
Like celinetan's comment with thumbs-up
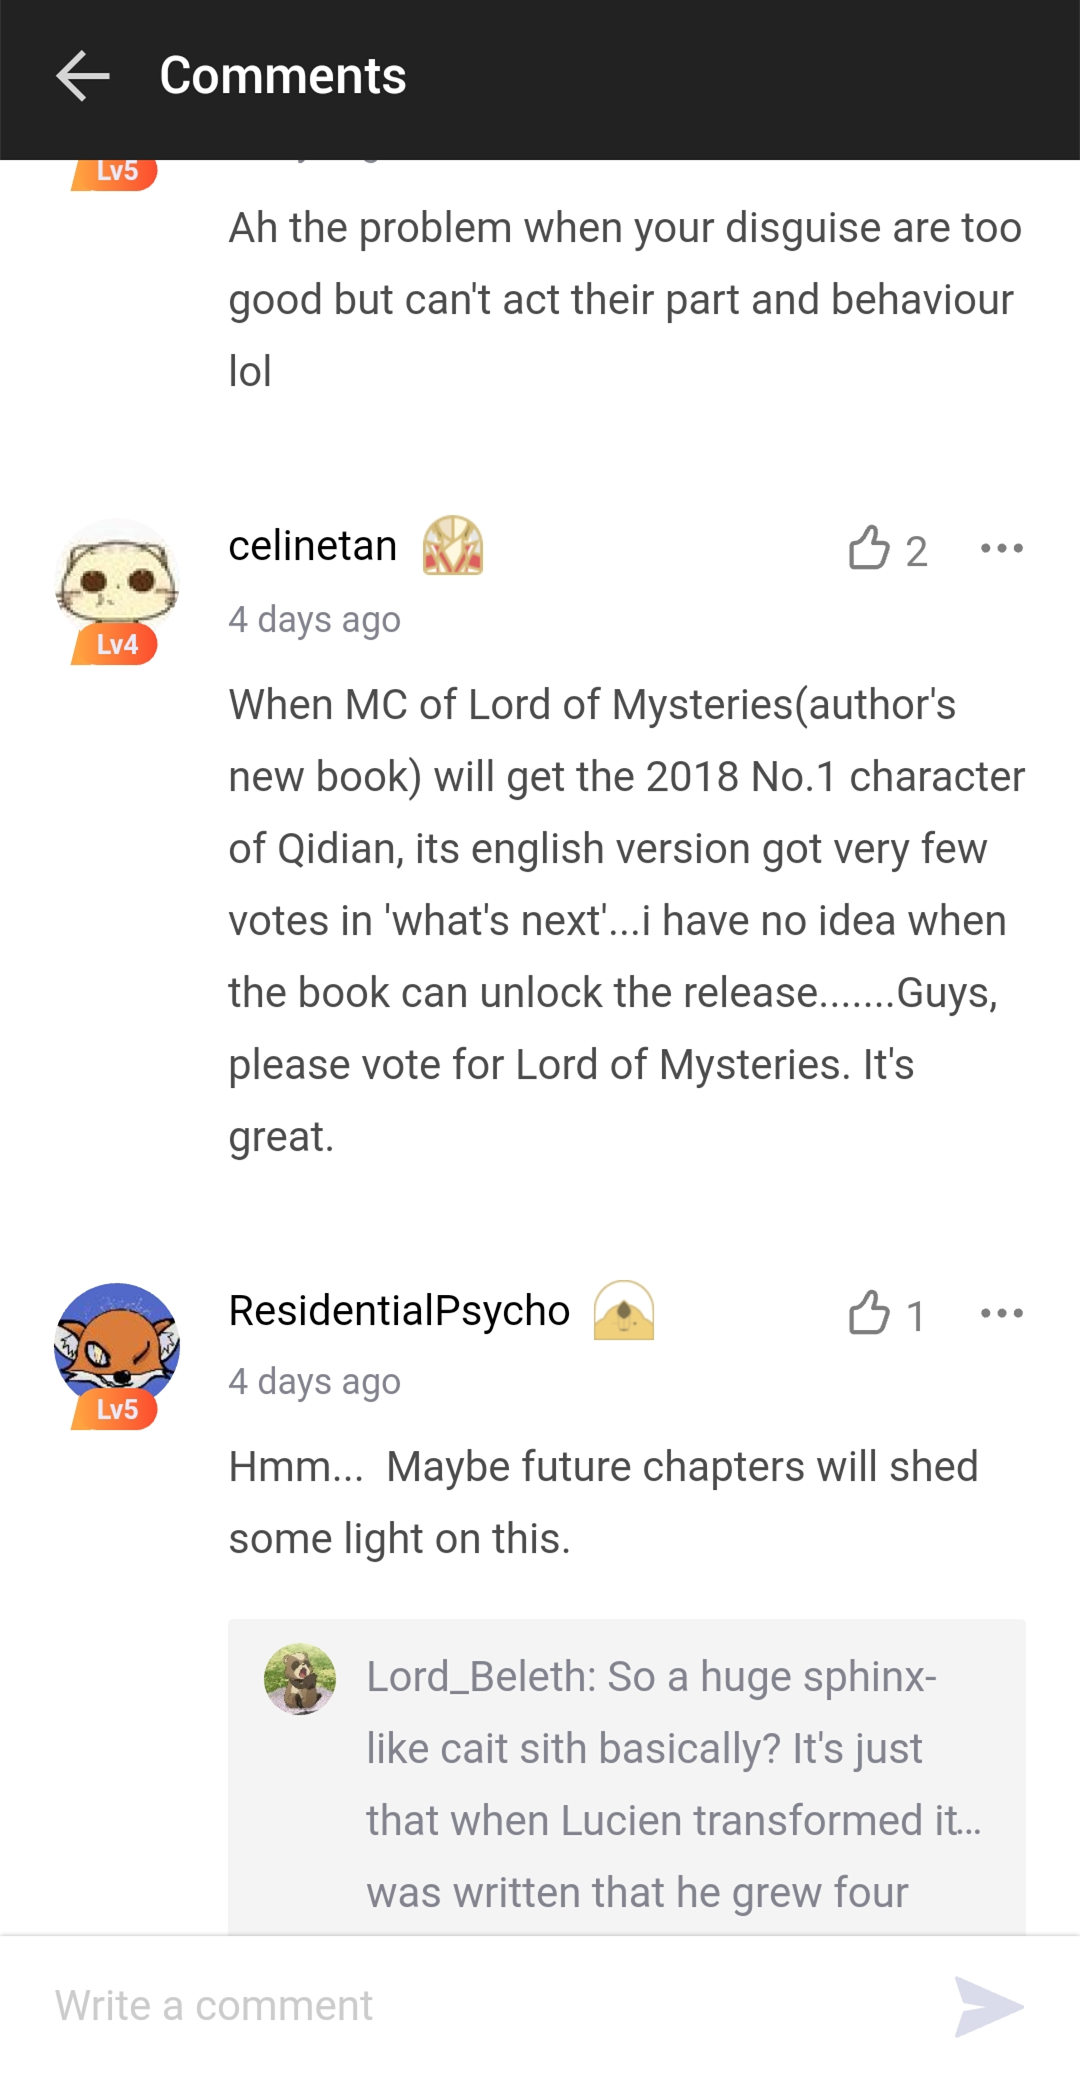click(x=869, y=548)
